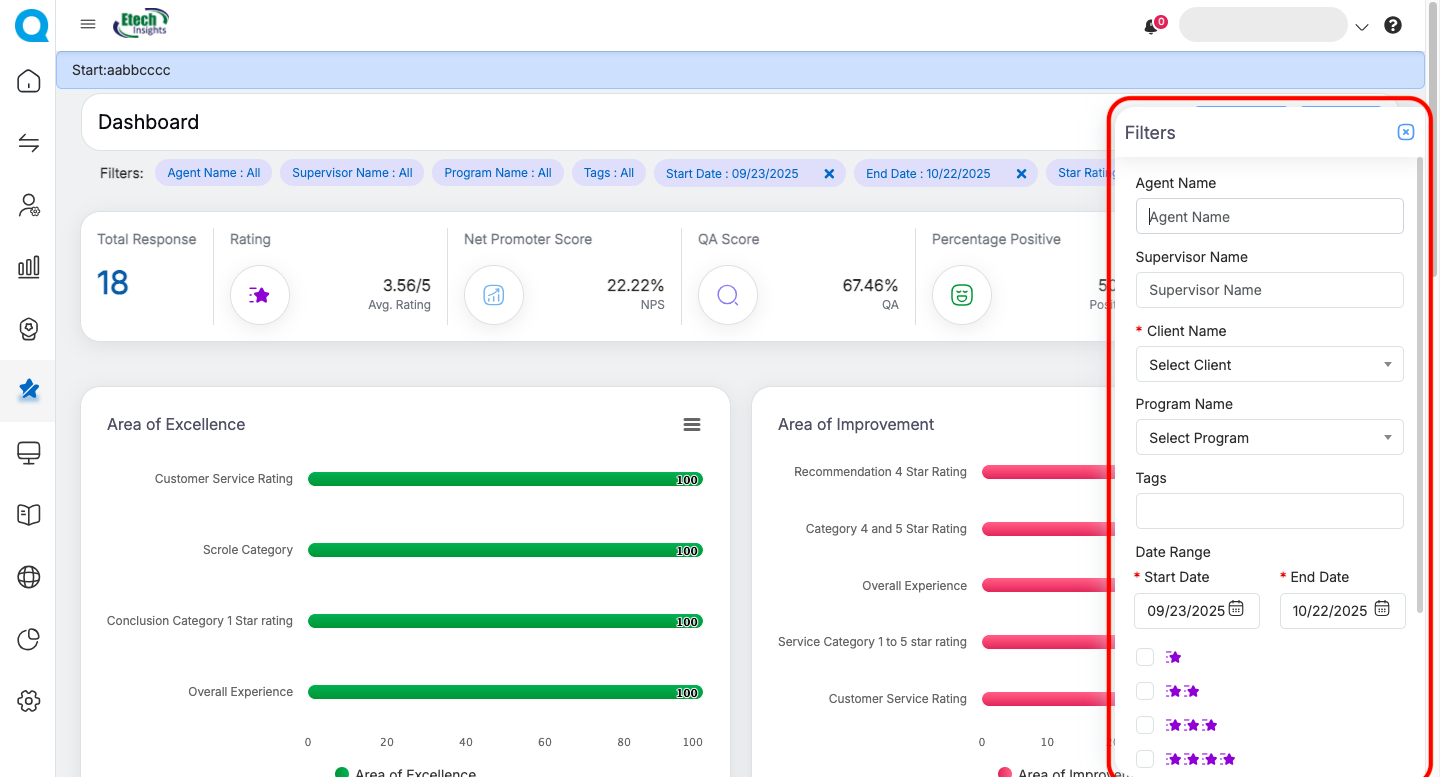Click the home icon in sidebar

(x=29, y=81)
